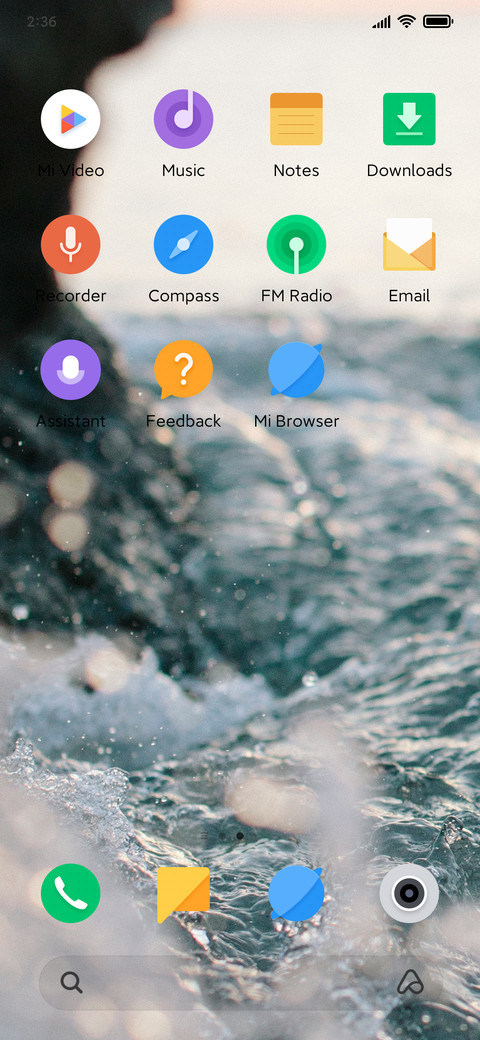The width and height of the screenshot is (480, 1040).
Task: Tap the 'Email' label text
Action: click(x=409, y=296)
